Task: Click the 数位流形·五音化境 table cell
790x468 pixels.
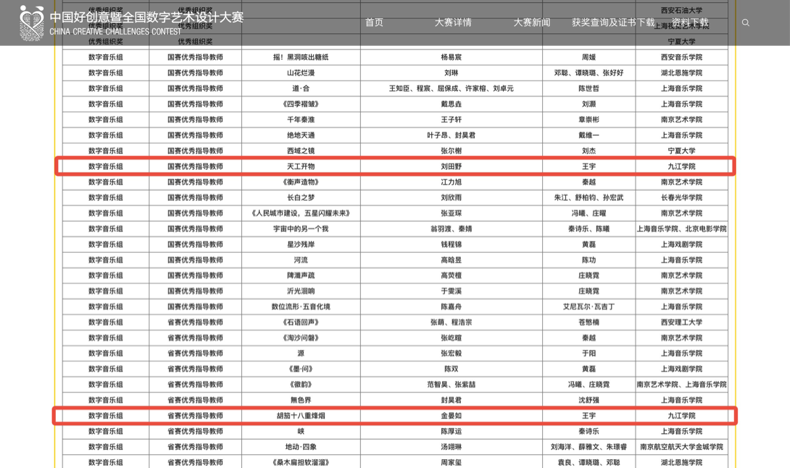Action: pos(300,307)
